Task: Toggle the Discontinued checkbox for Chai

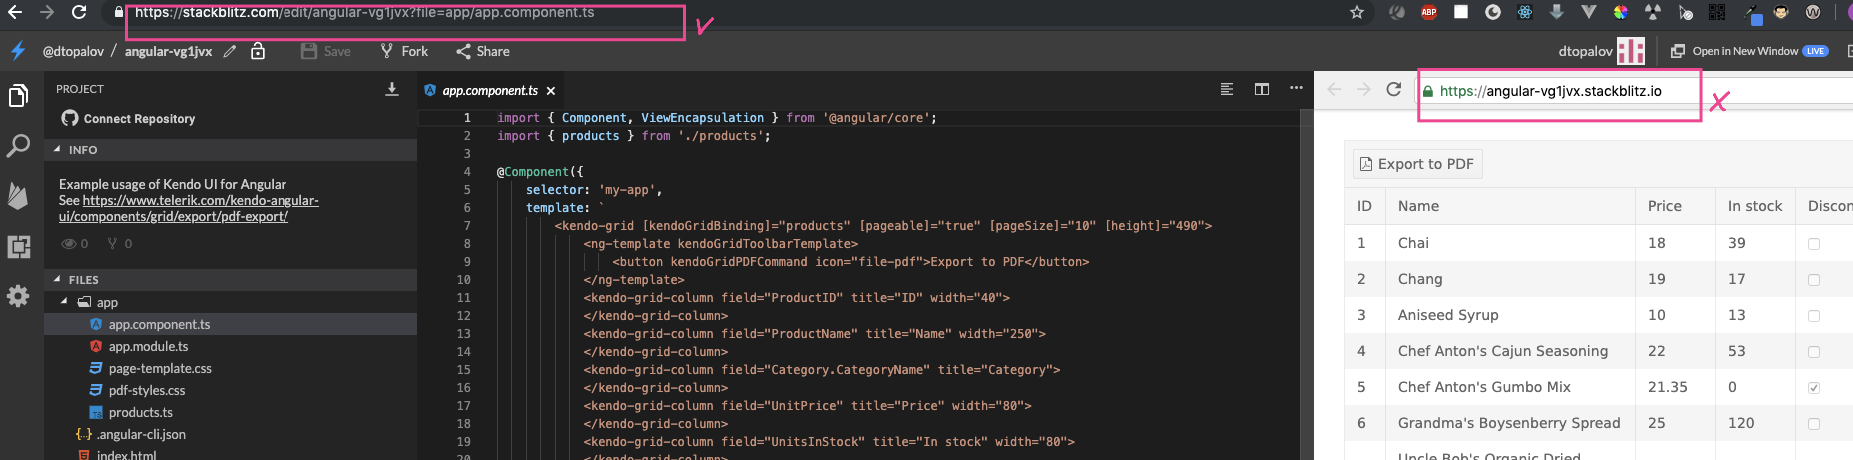Action: (1814, 244)
